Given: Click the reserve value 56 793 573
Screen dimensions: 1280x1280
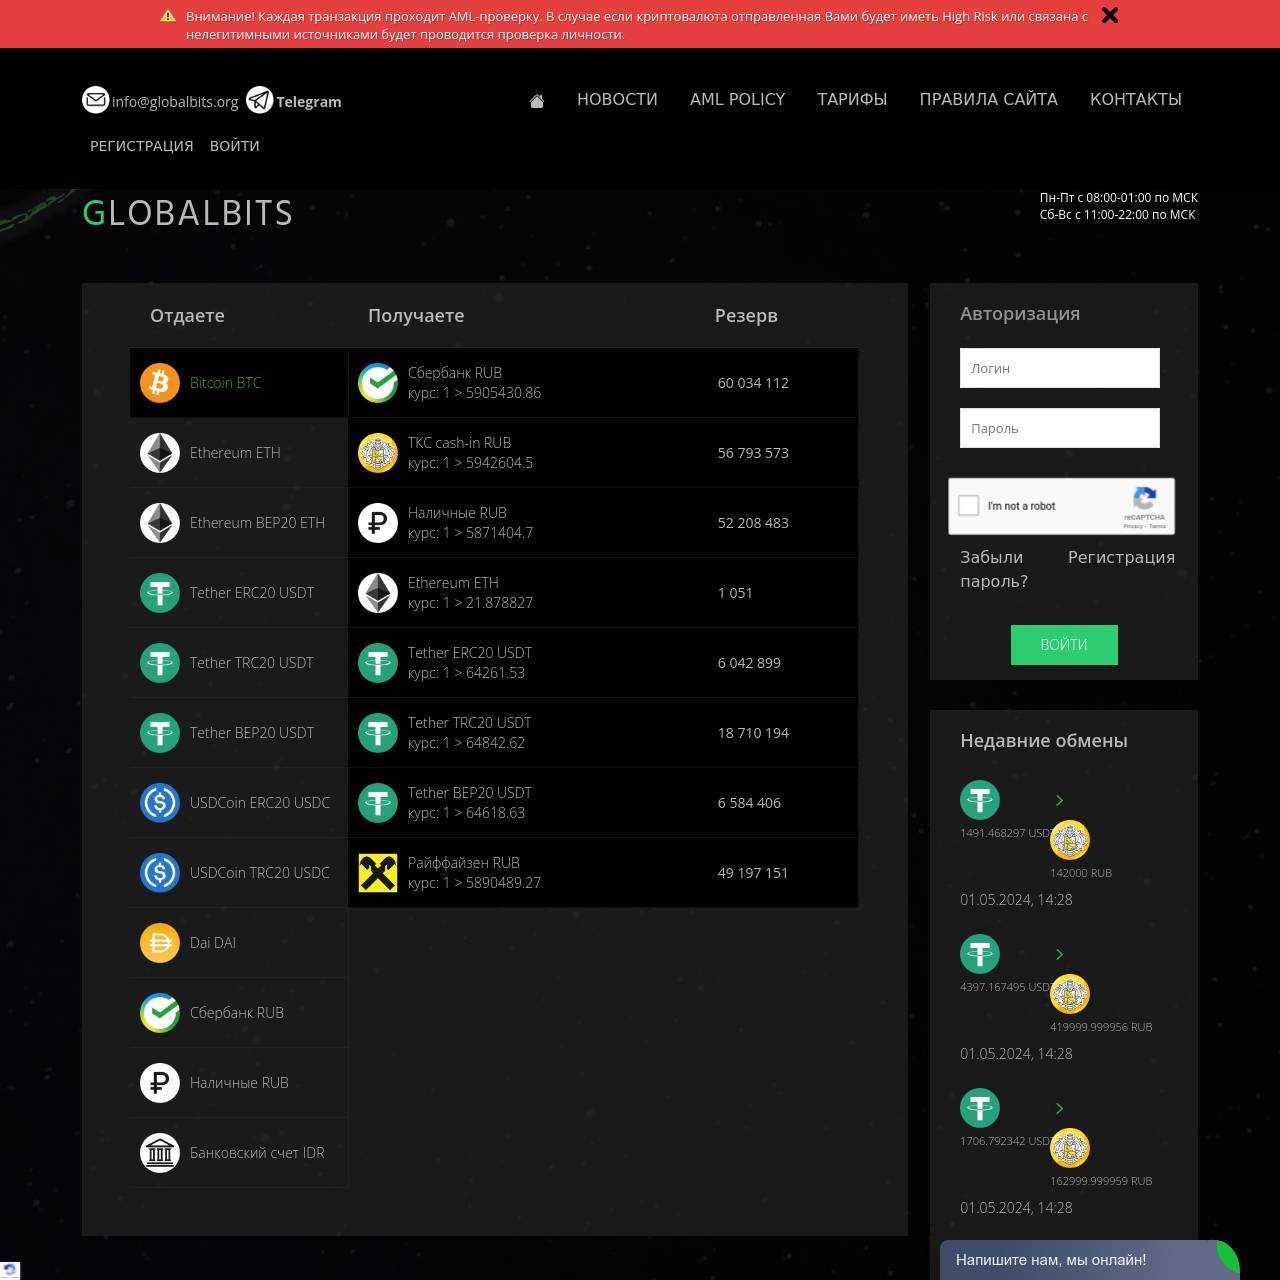Looking at the screenshot, I should (753, 453).
